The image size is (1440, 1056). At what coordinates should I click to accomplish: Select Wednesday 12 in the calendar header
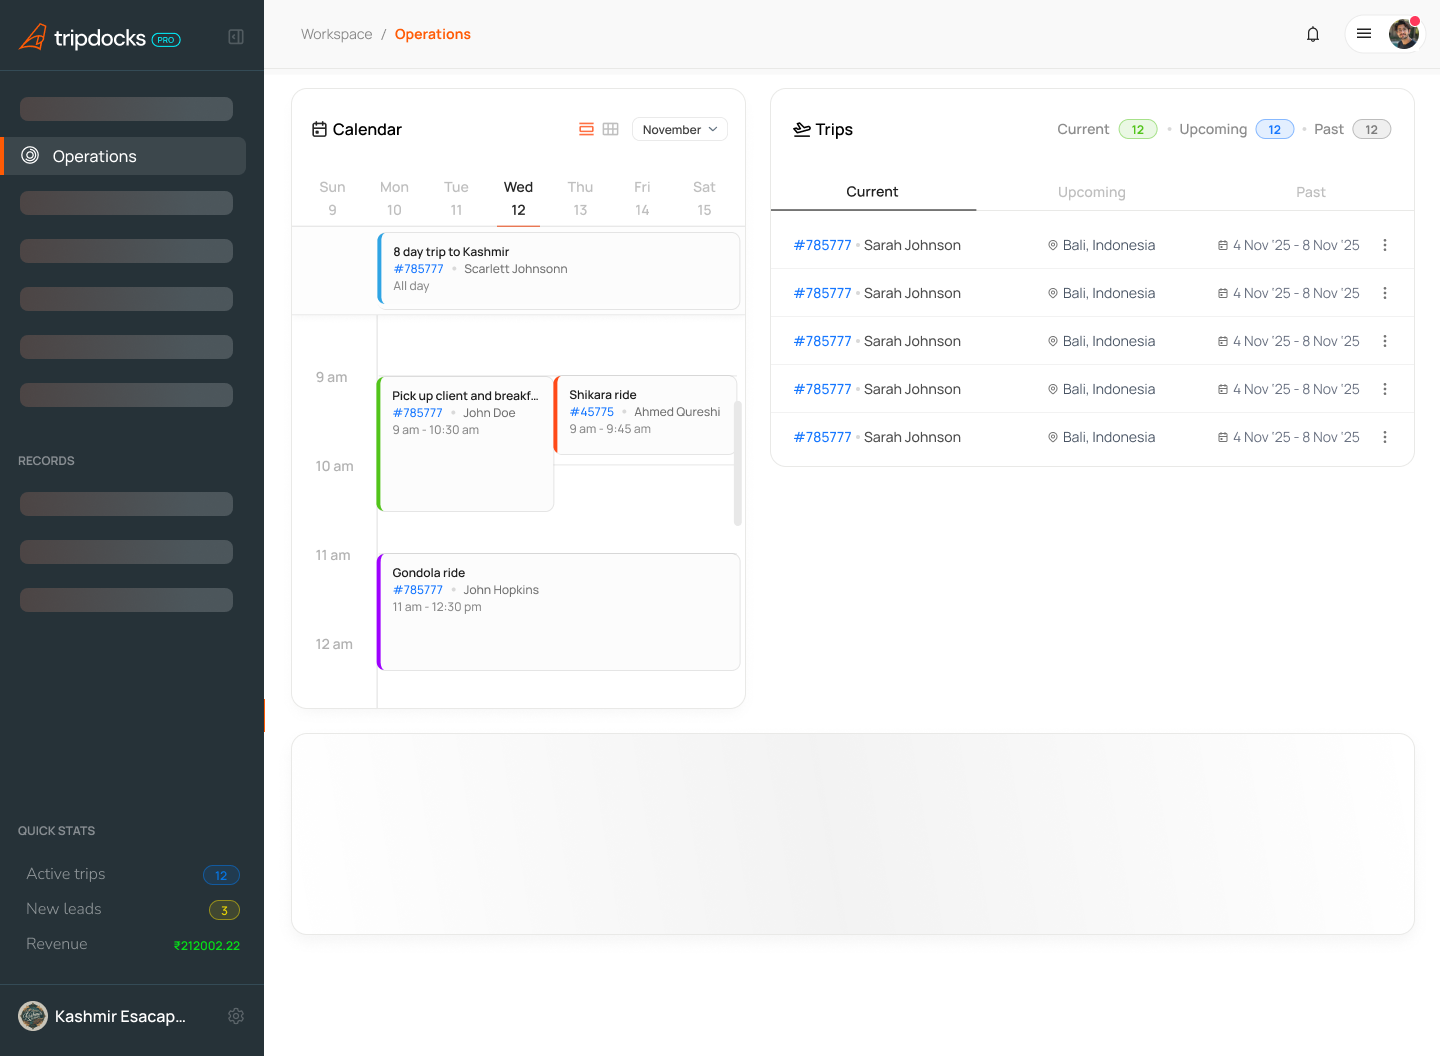click(518, 198)
